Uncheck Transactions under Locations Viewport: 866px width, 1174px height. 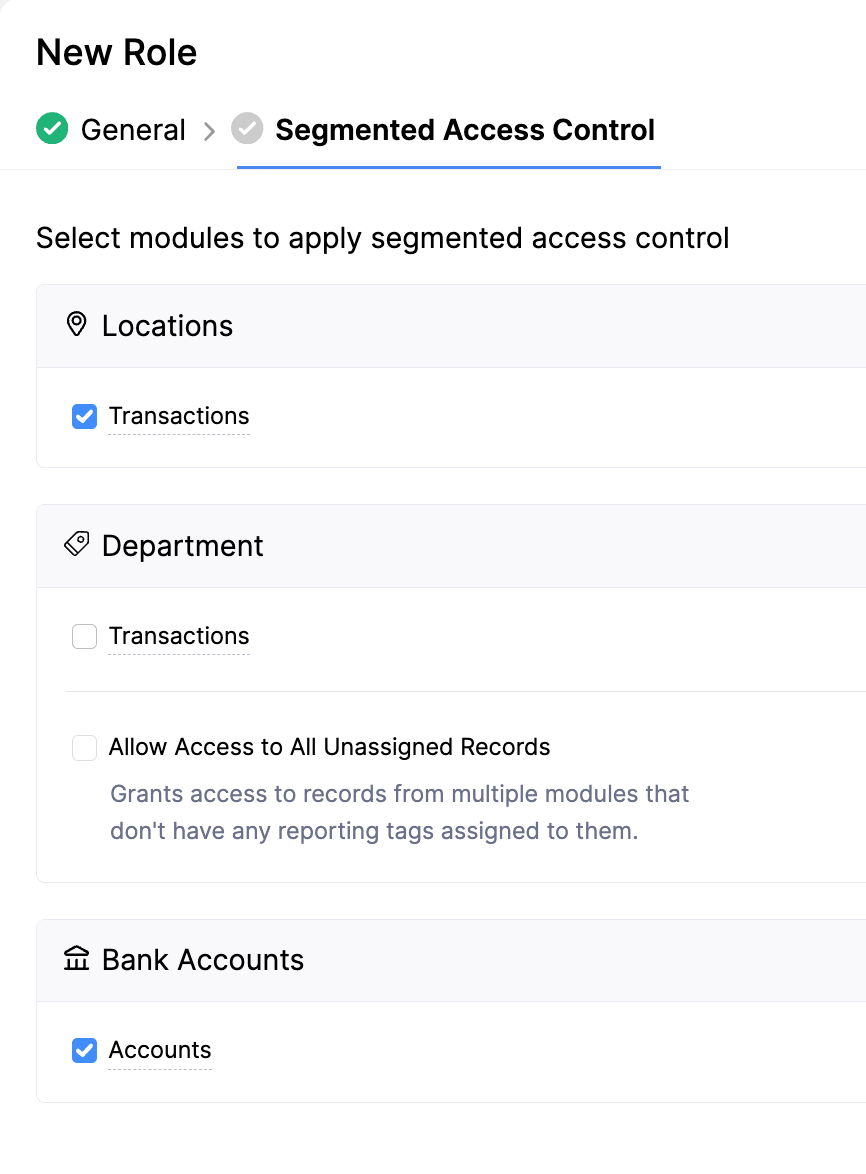click(84, 416)
